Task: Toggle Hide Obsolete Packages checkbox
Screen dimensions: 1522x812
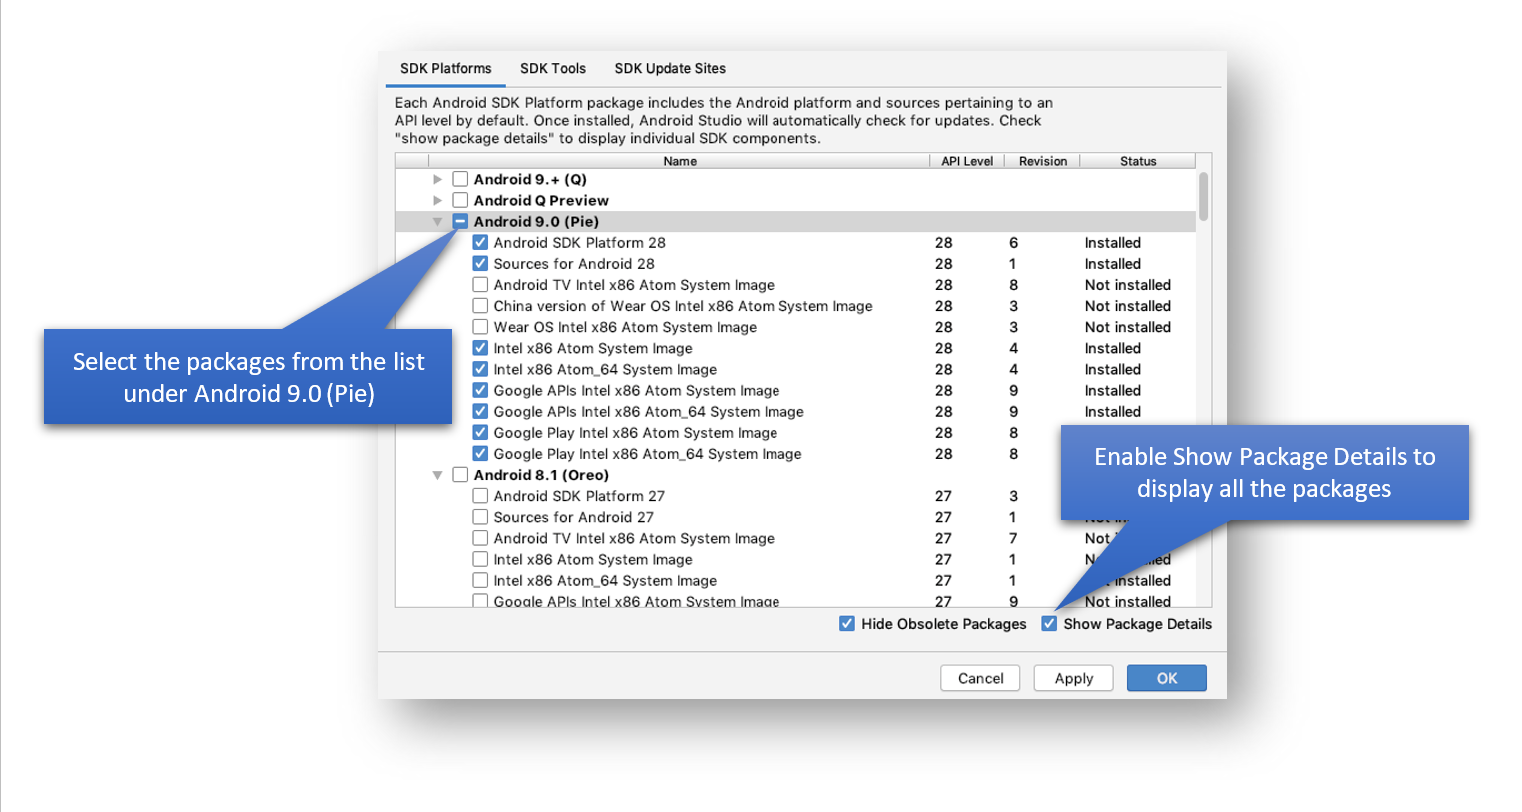Action: (847, 624)
